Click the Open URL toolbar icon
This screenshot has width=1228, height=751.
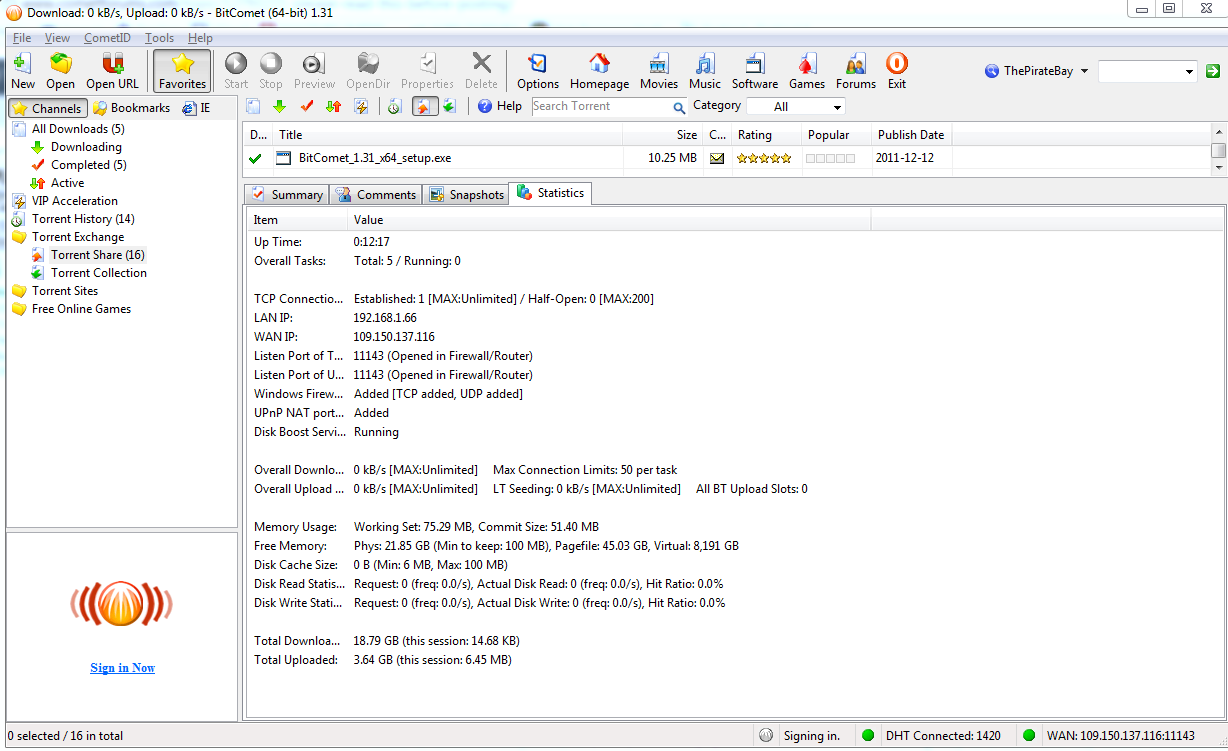113,71
